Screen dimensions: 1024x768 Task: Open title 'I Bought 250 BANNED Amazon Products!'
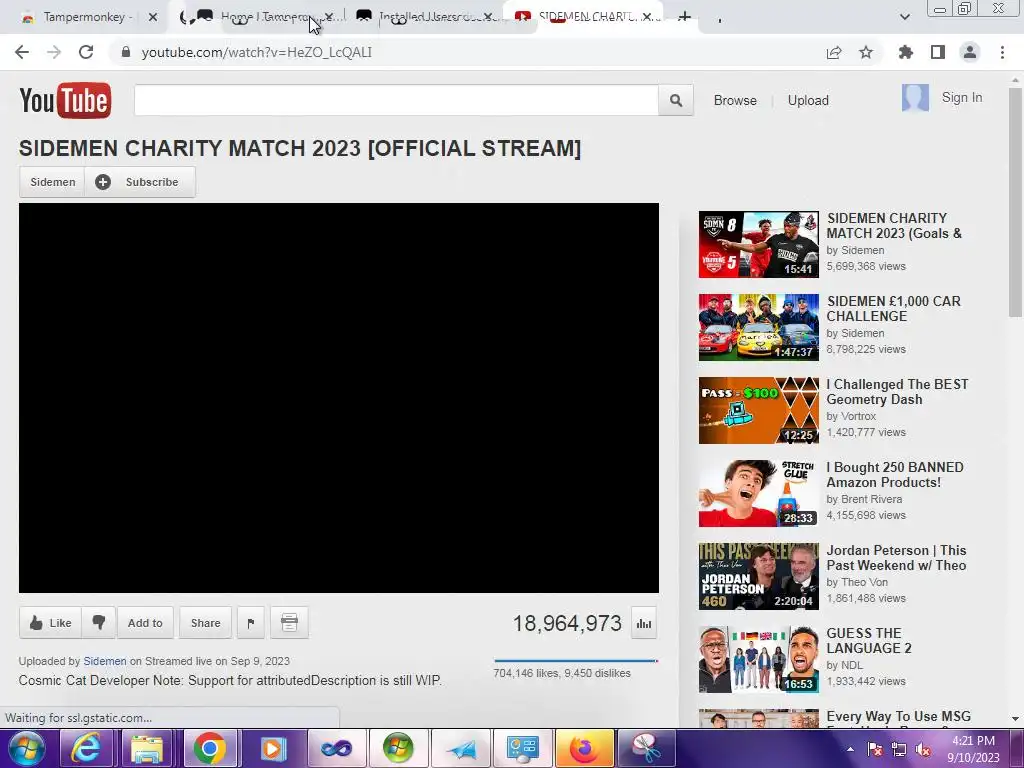895,475
